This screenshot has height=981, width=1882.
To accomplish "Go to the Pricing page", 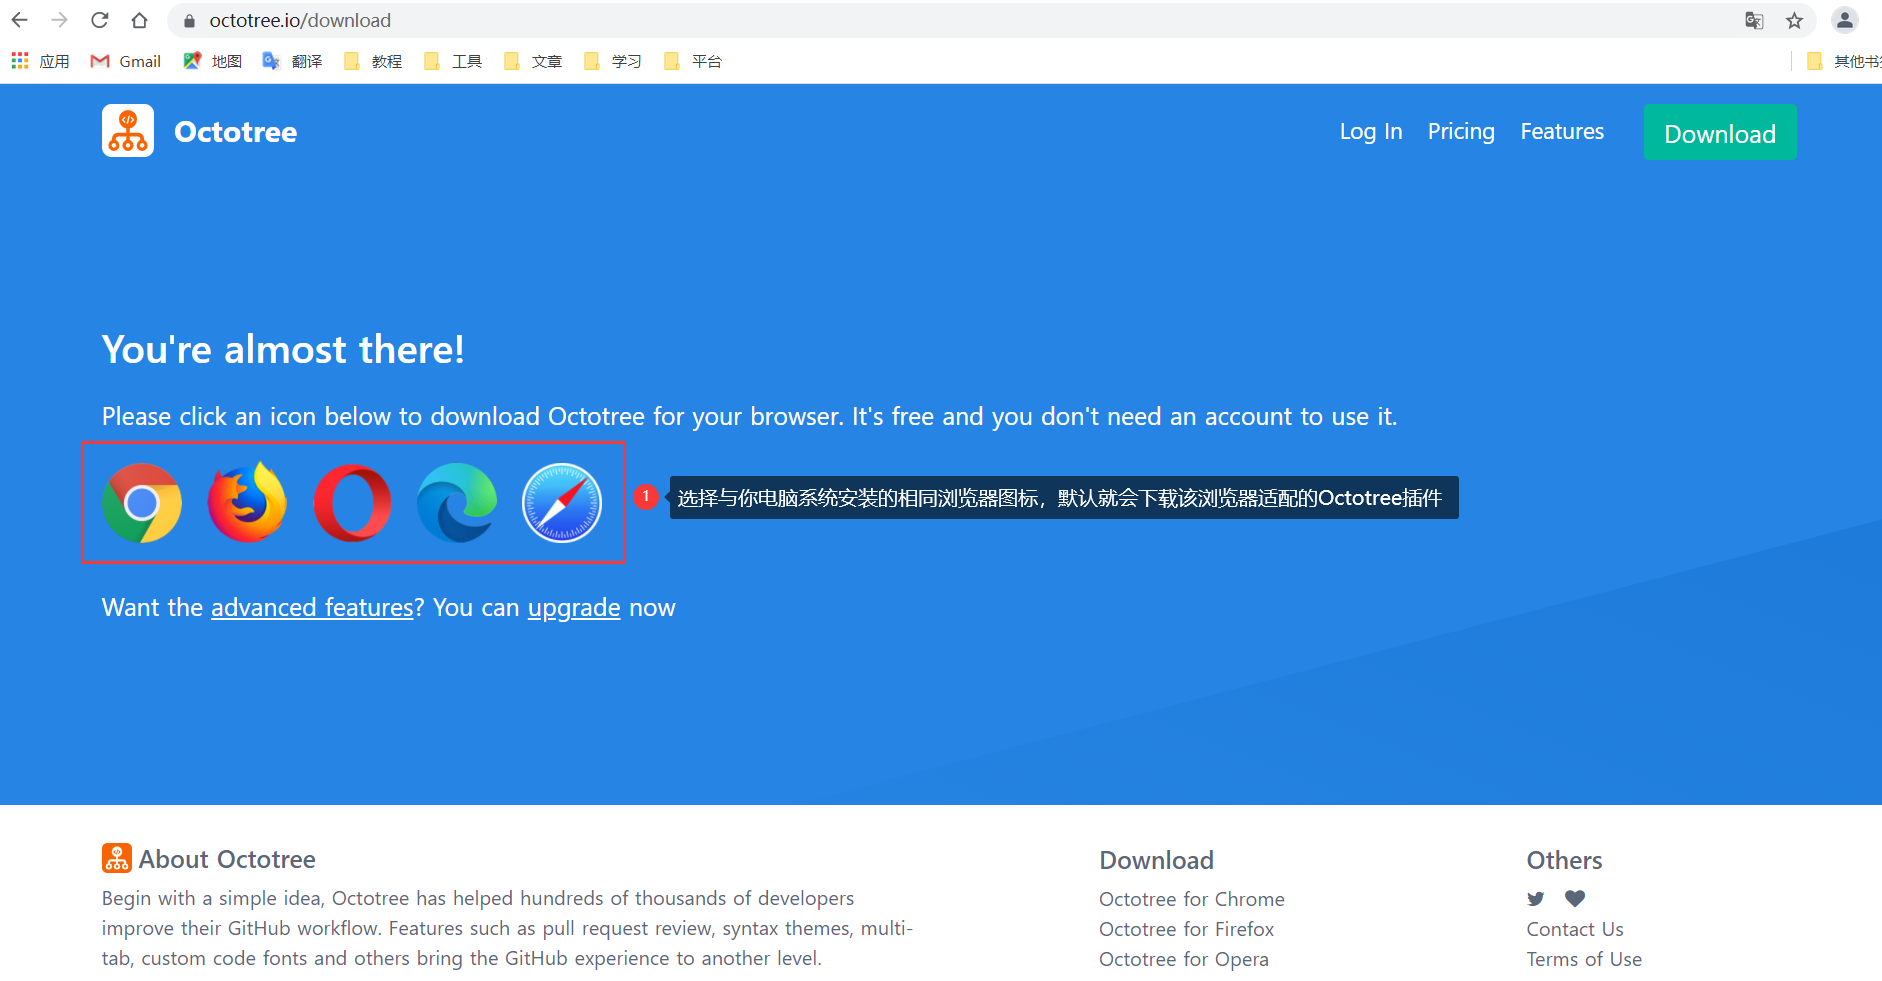I will 1461,131.
